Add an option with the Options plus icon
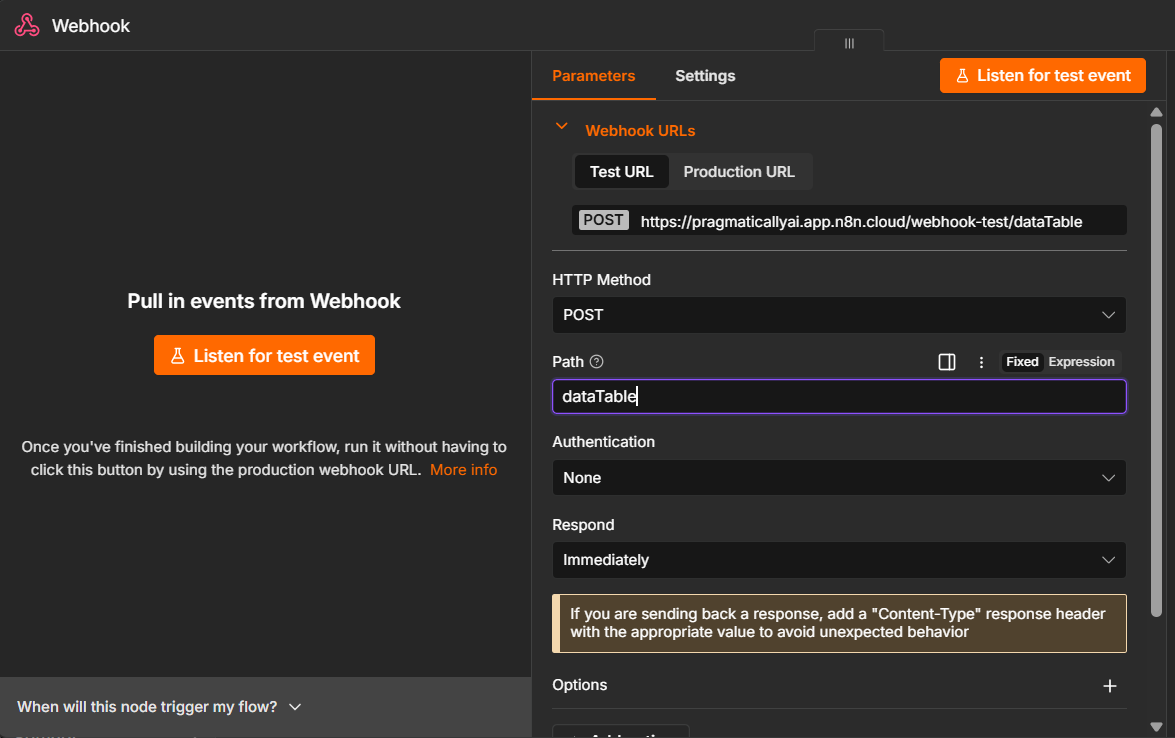Viewport: 1175px width, 738px height. point(1110,686)
